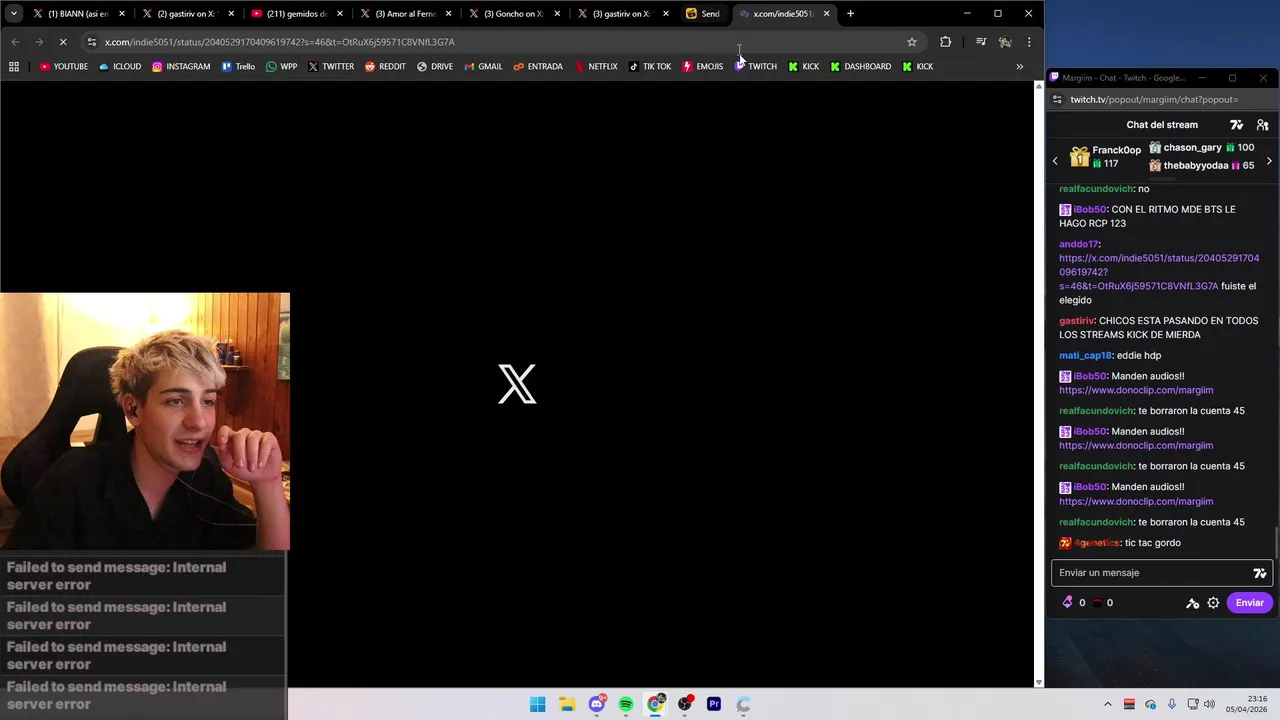The image size is (1280, 720).
Task: Open Trello bookmark
Action: (238, 67)
